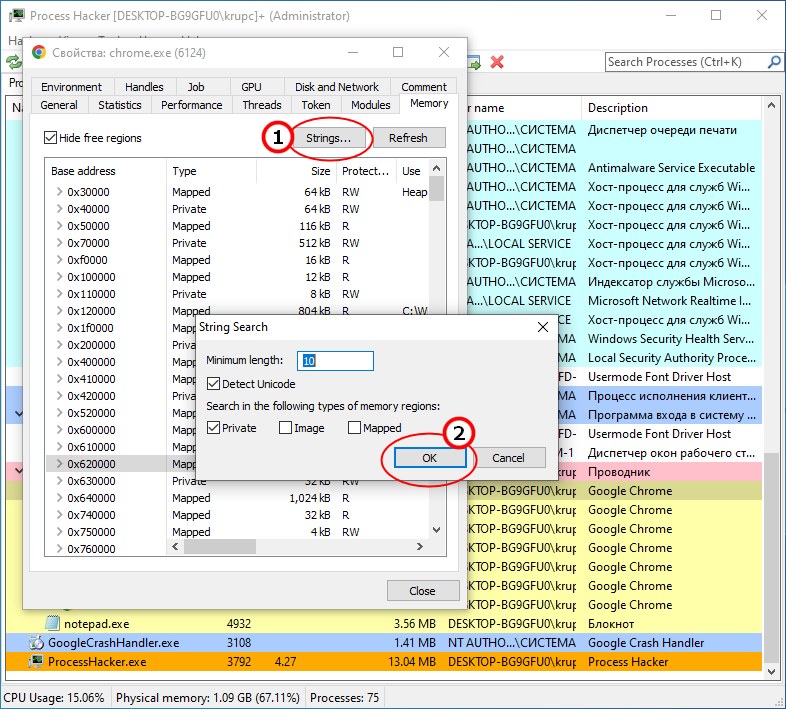Switch to the Statistics tab
This screenshot has width=786, height=709.
point(119,105)
